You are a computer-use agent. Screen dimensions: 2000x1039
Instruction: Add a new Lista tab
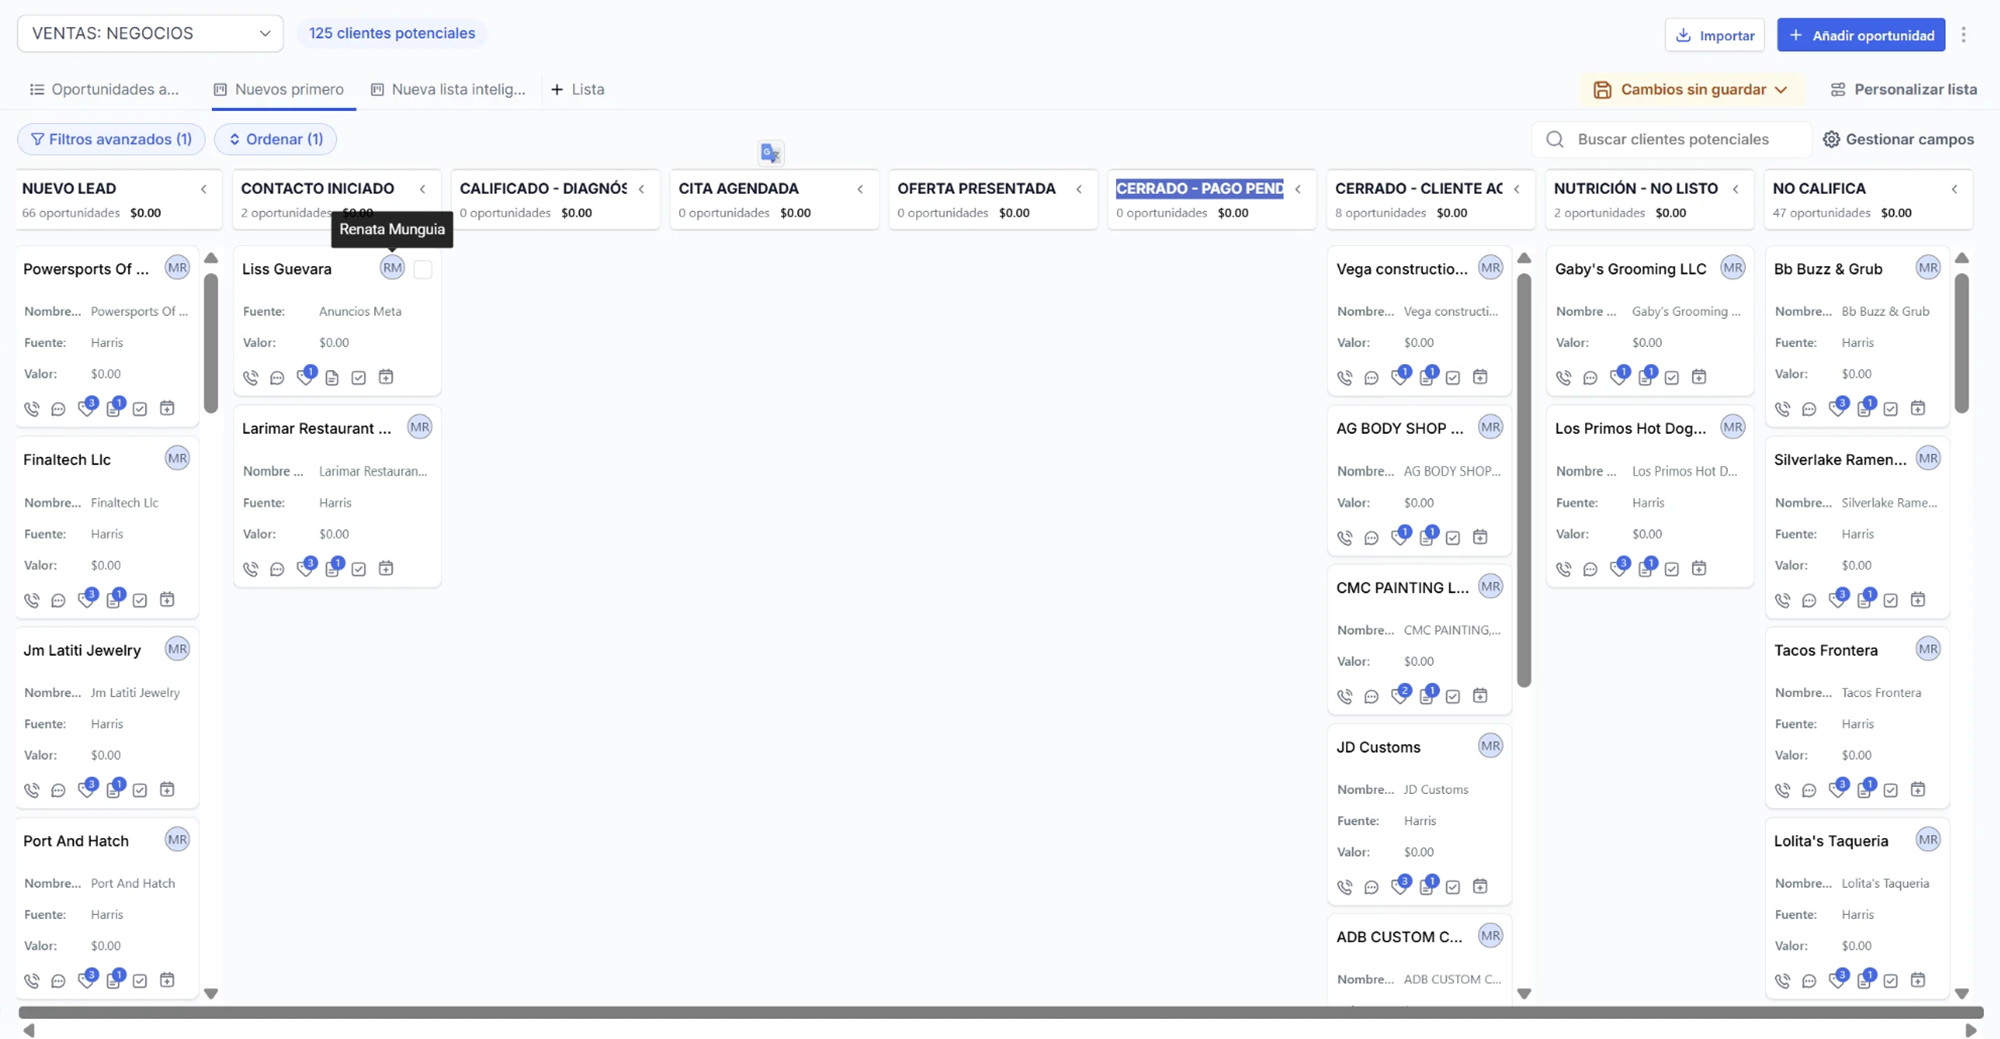(x=578, y=89)
